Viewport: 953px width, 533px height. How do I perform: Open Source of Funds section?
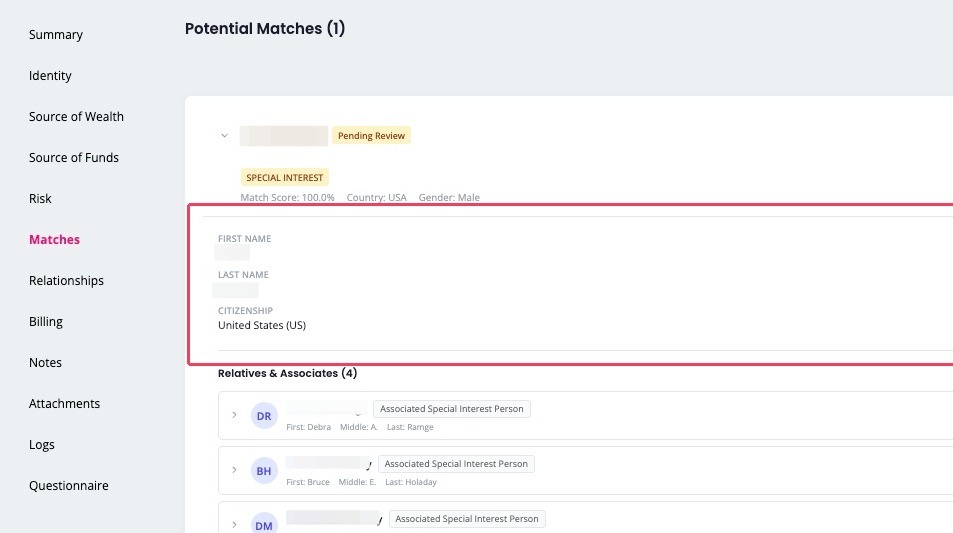coord(74,157)
